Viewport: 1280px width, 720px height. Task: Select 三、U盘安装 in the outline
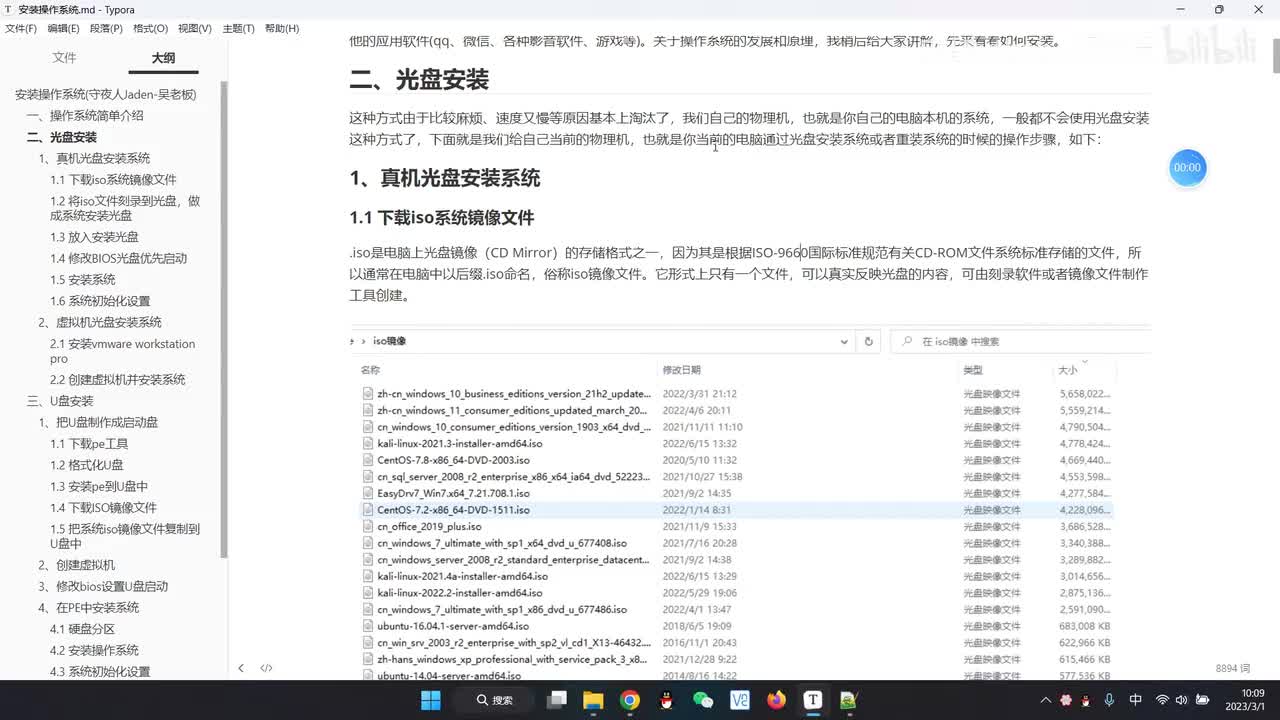(x=60, y=401)
